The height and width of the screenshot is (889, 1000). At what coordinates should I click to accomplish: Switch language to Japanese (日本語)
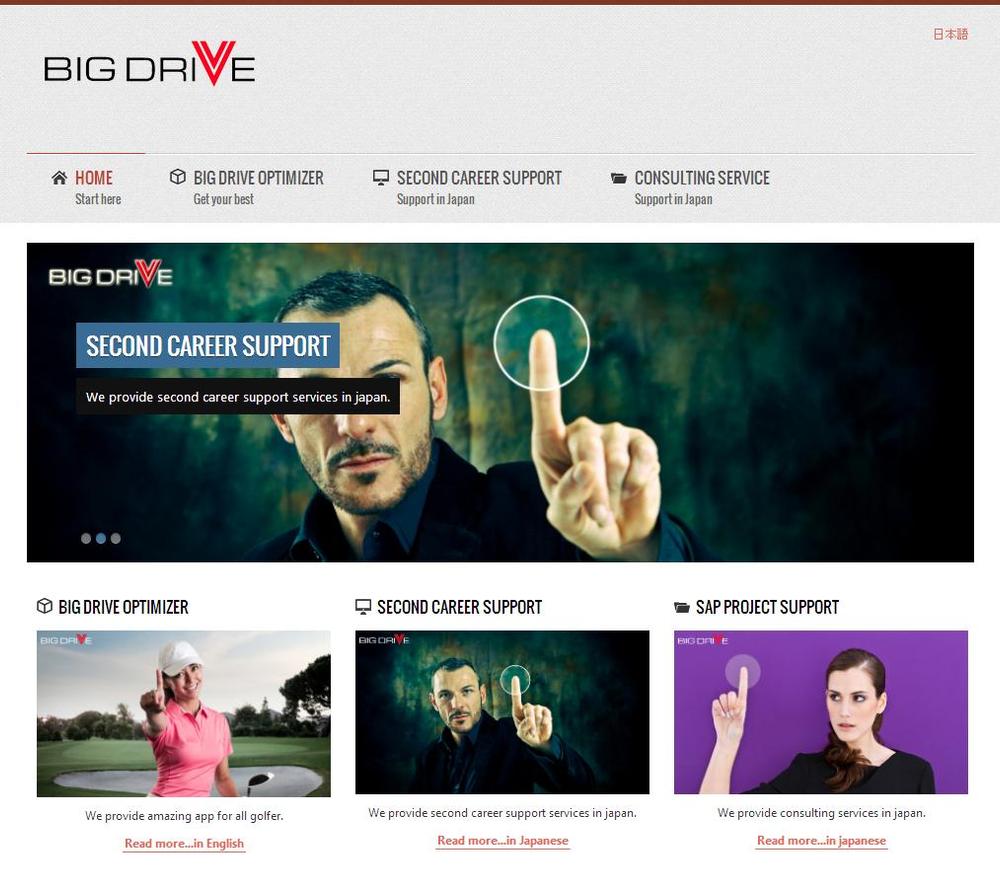click(x=950, y=34)
